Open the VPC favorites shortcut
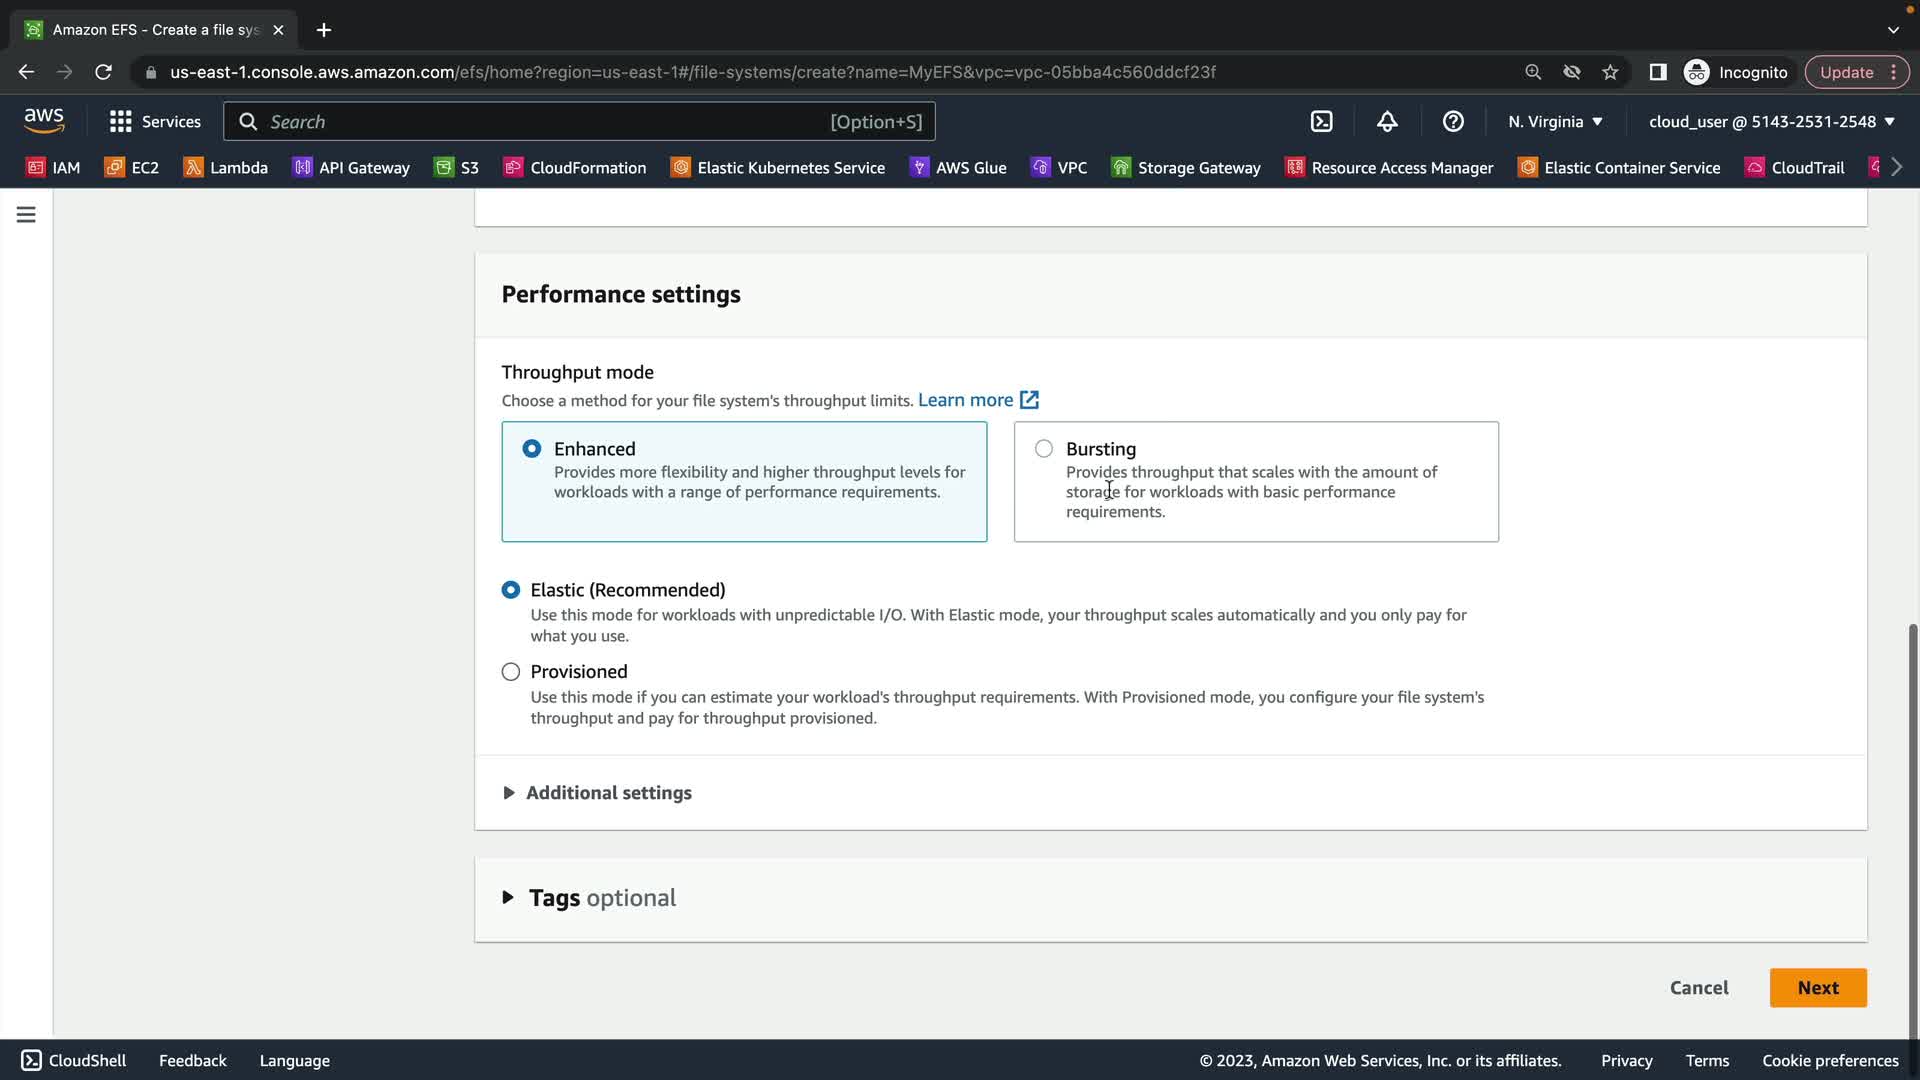Image resolution: width=1920 pixels, height=1080 pixels. (x=1059, y=167)
